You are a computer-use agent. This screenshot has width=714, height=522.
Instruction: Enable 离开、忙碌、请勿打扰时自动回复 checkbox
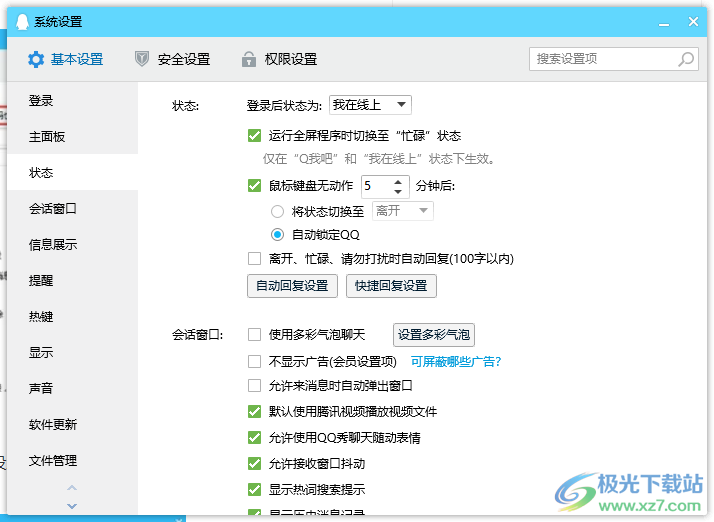pos(254,259)
